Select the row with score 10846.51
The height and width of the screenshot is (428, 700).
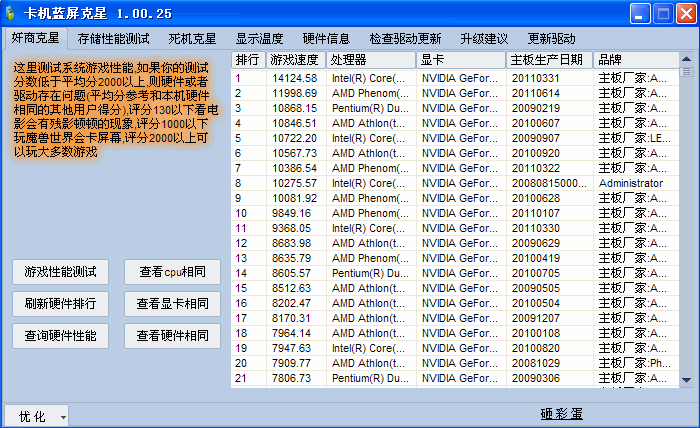tap(455, 123)
